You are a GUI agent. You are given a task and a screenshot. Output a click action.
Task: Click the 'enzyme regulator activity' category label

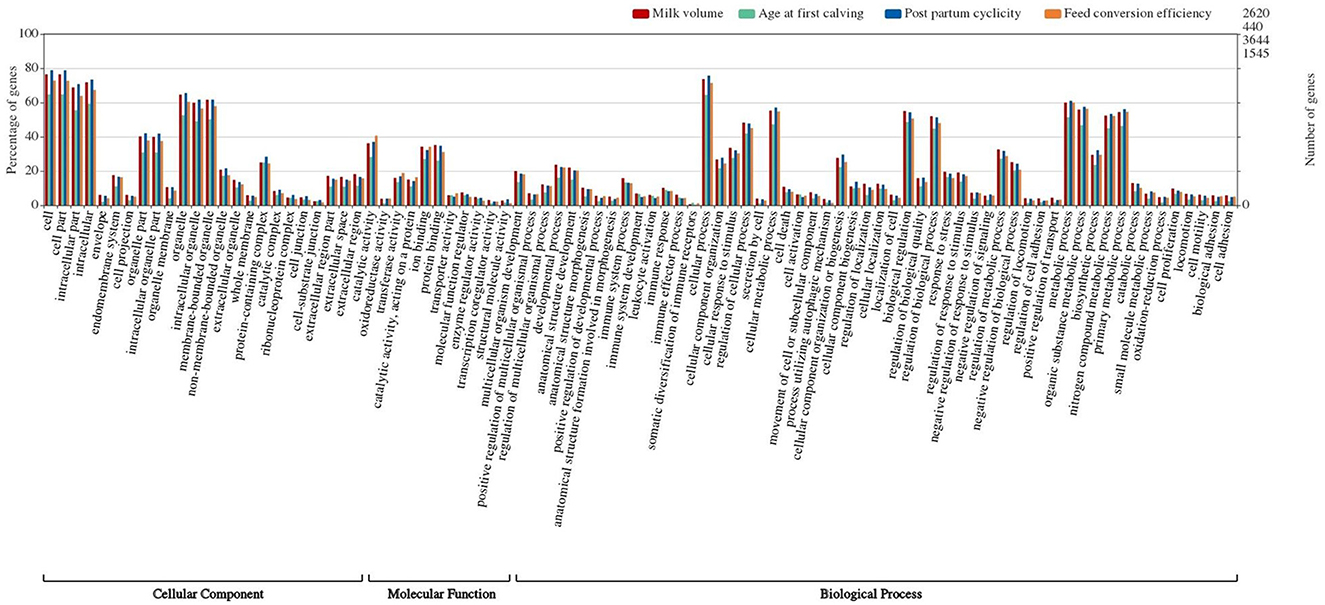coord(469,280)
